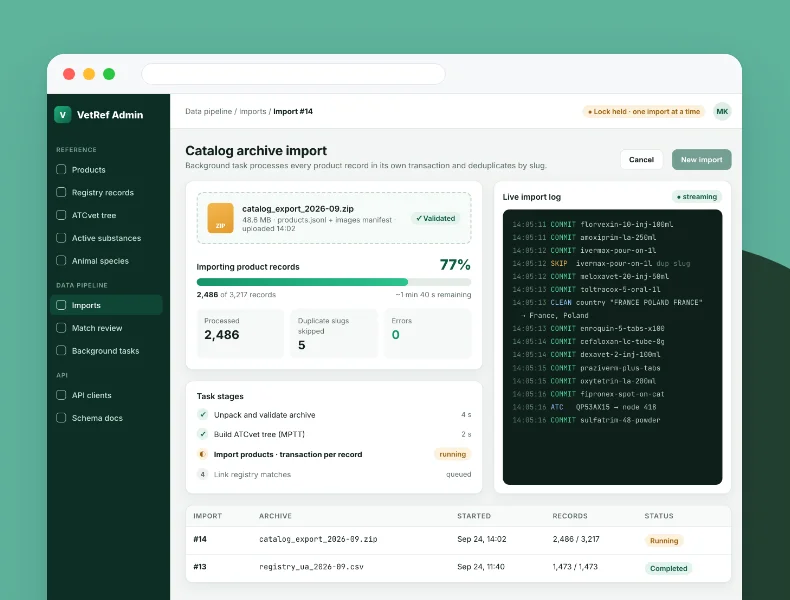Click the Registry records sidebar icon
This screenshot has width=790, height=600.
click(61, 192)
